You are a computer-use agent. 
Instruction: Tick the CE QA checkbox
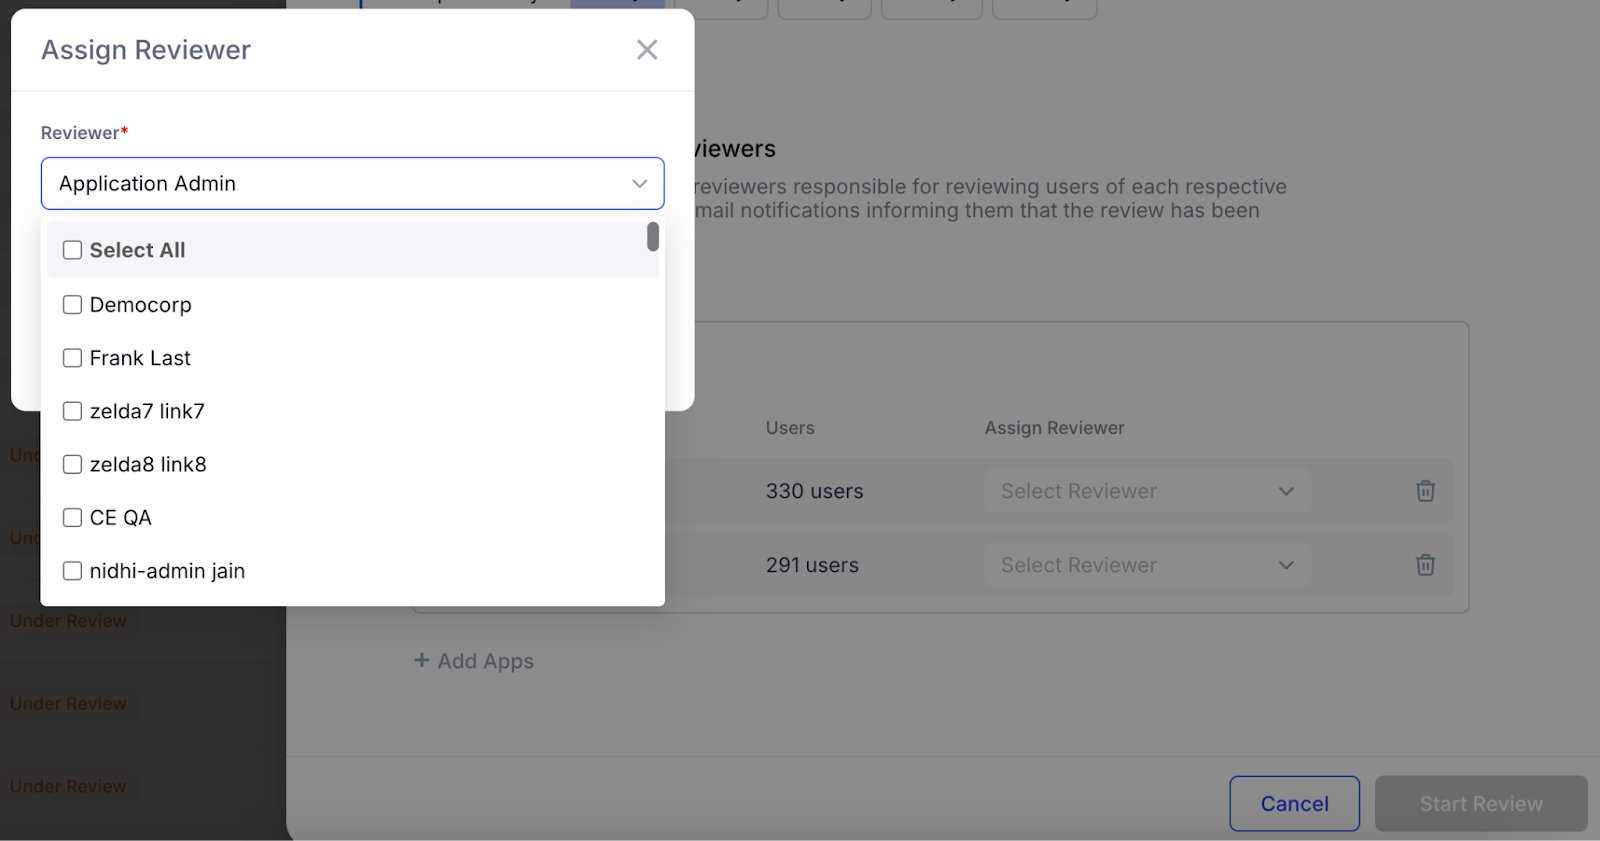[x=72, y=517]
